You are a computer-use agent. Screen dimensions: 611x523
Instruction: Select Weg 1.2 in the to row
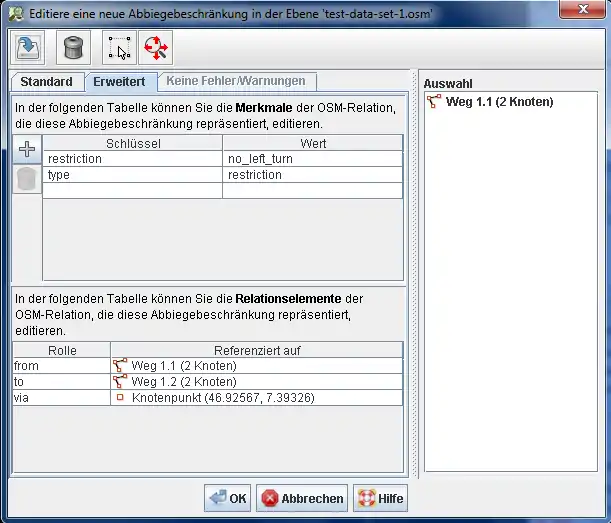(x=183, y=381)
